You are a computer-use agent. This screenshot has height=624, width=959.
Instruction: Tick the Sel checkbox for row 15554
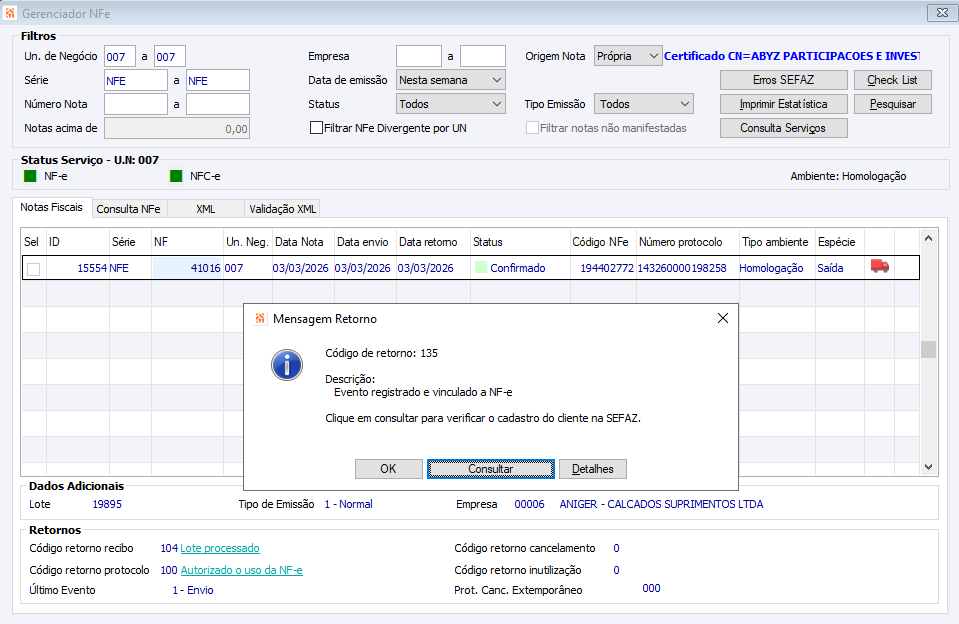34,269
